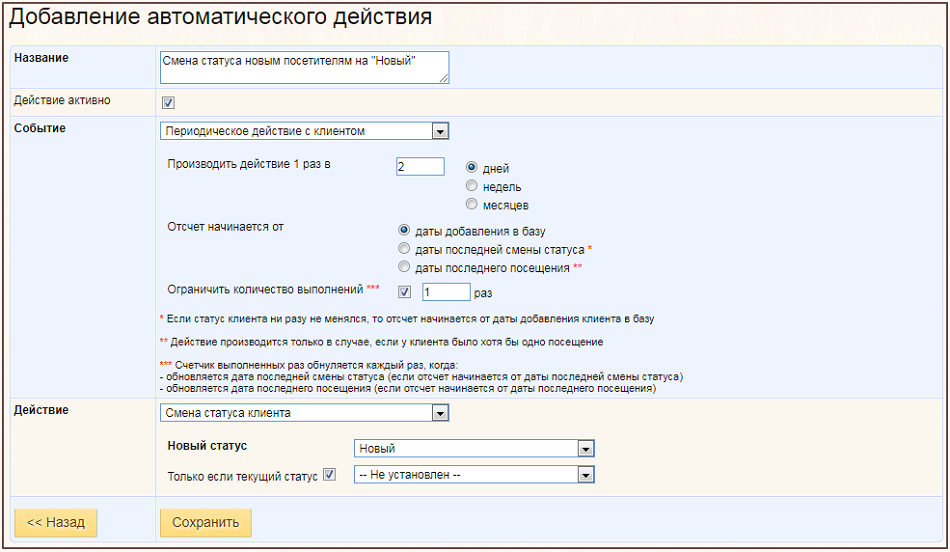Click the Название textarea resize grip

(444, 78)
